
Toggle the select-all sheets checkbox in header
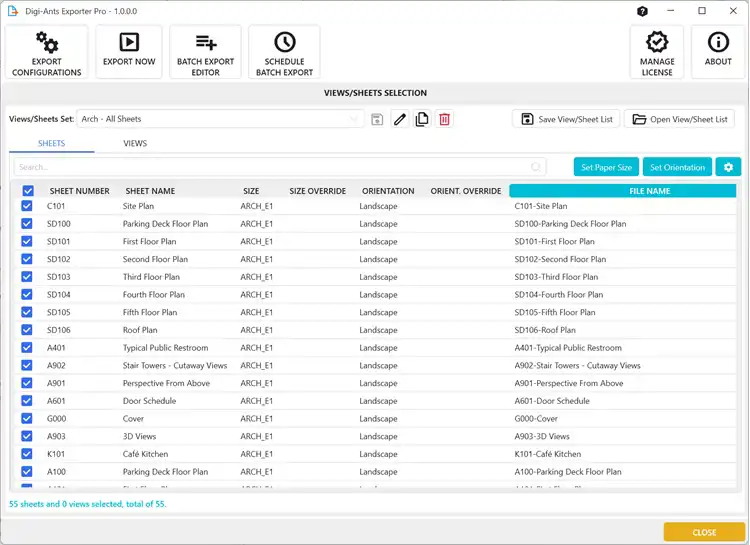tap(28, 191)
